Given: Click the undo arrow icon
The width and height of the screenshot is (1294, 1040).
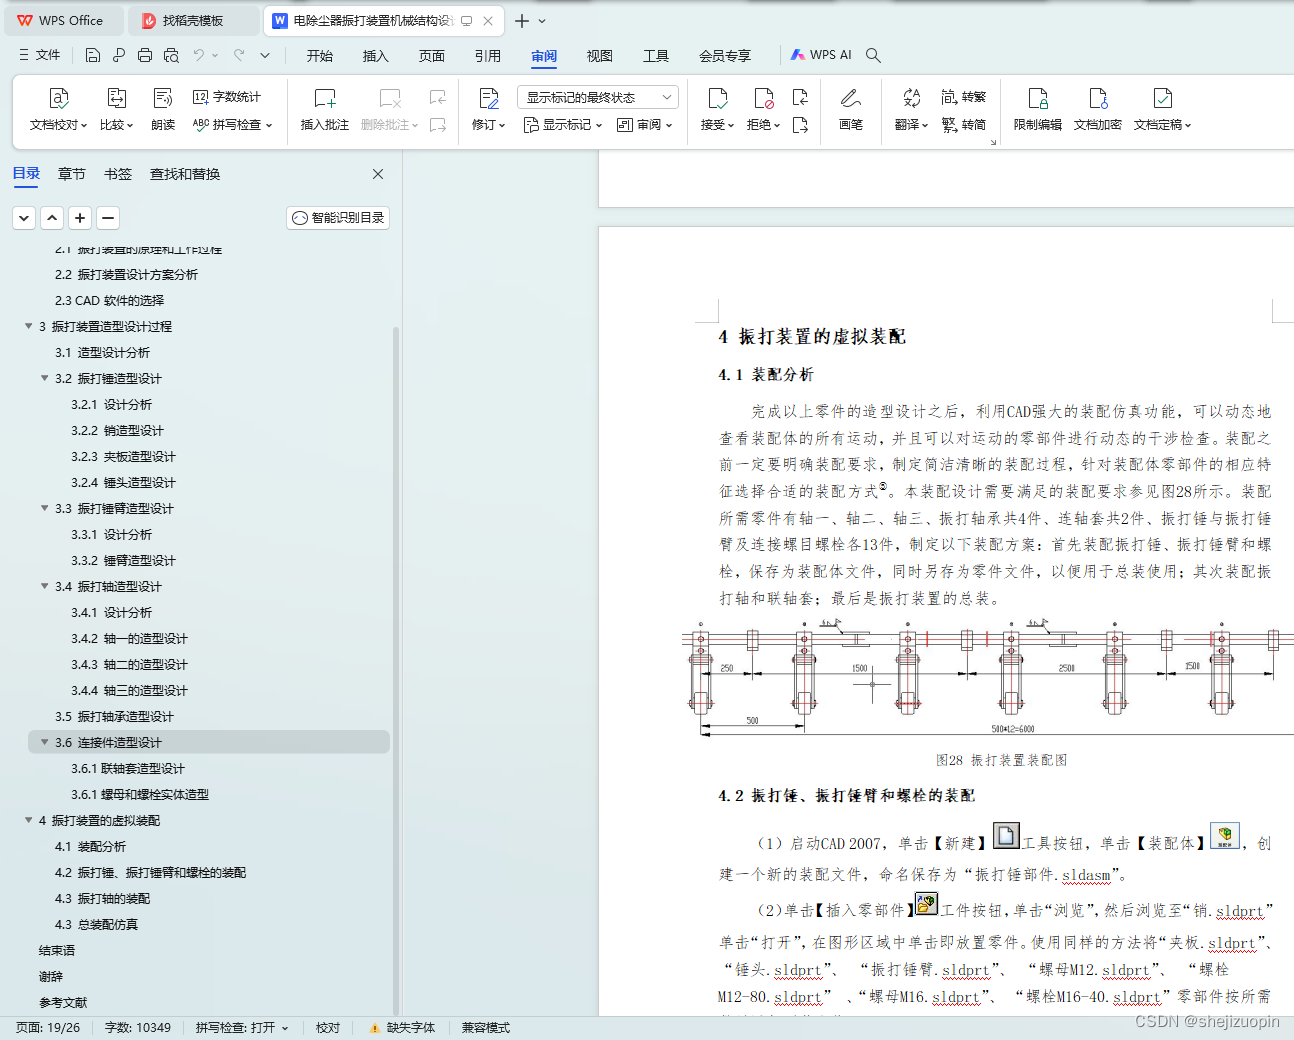Looking at the screenshot, I should point(199,55).
